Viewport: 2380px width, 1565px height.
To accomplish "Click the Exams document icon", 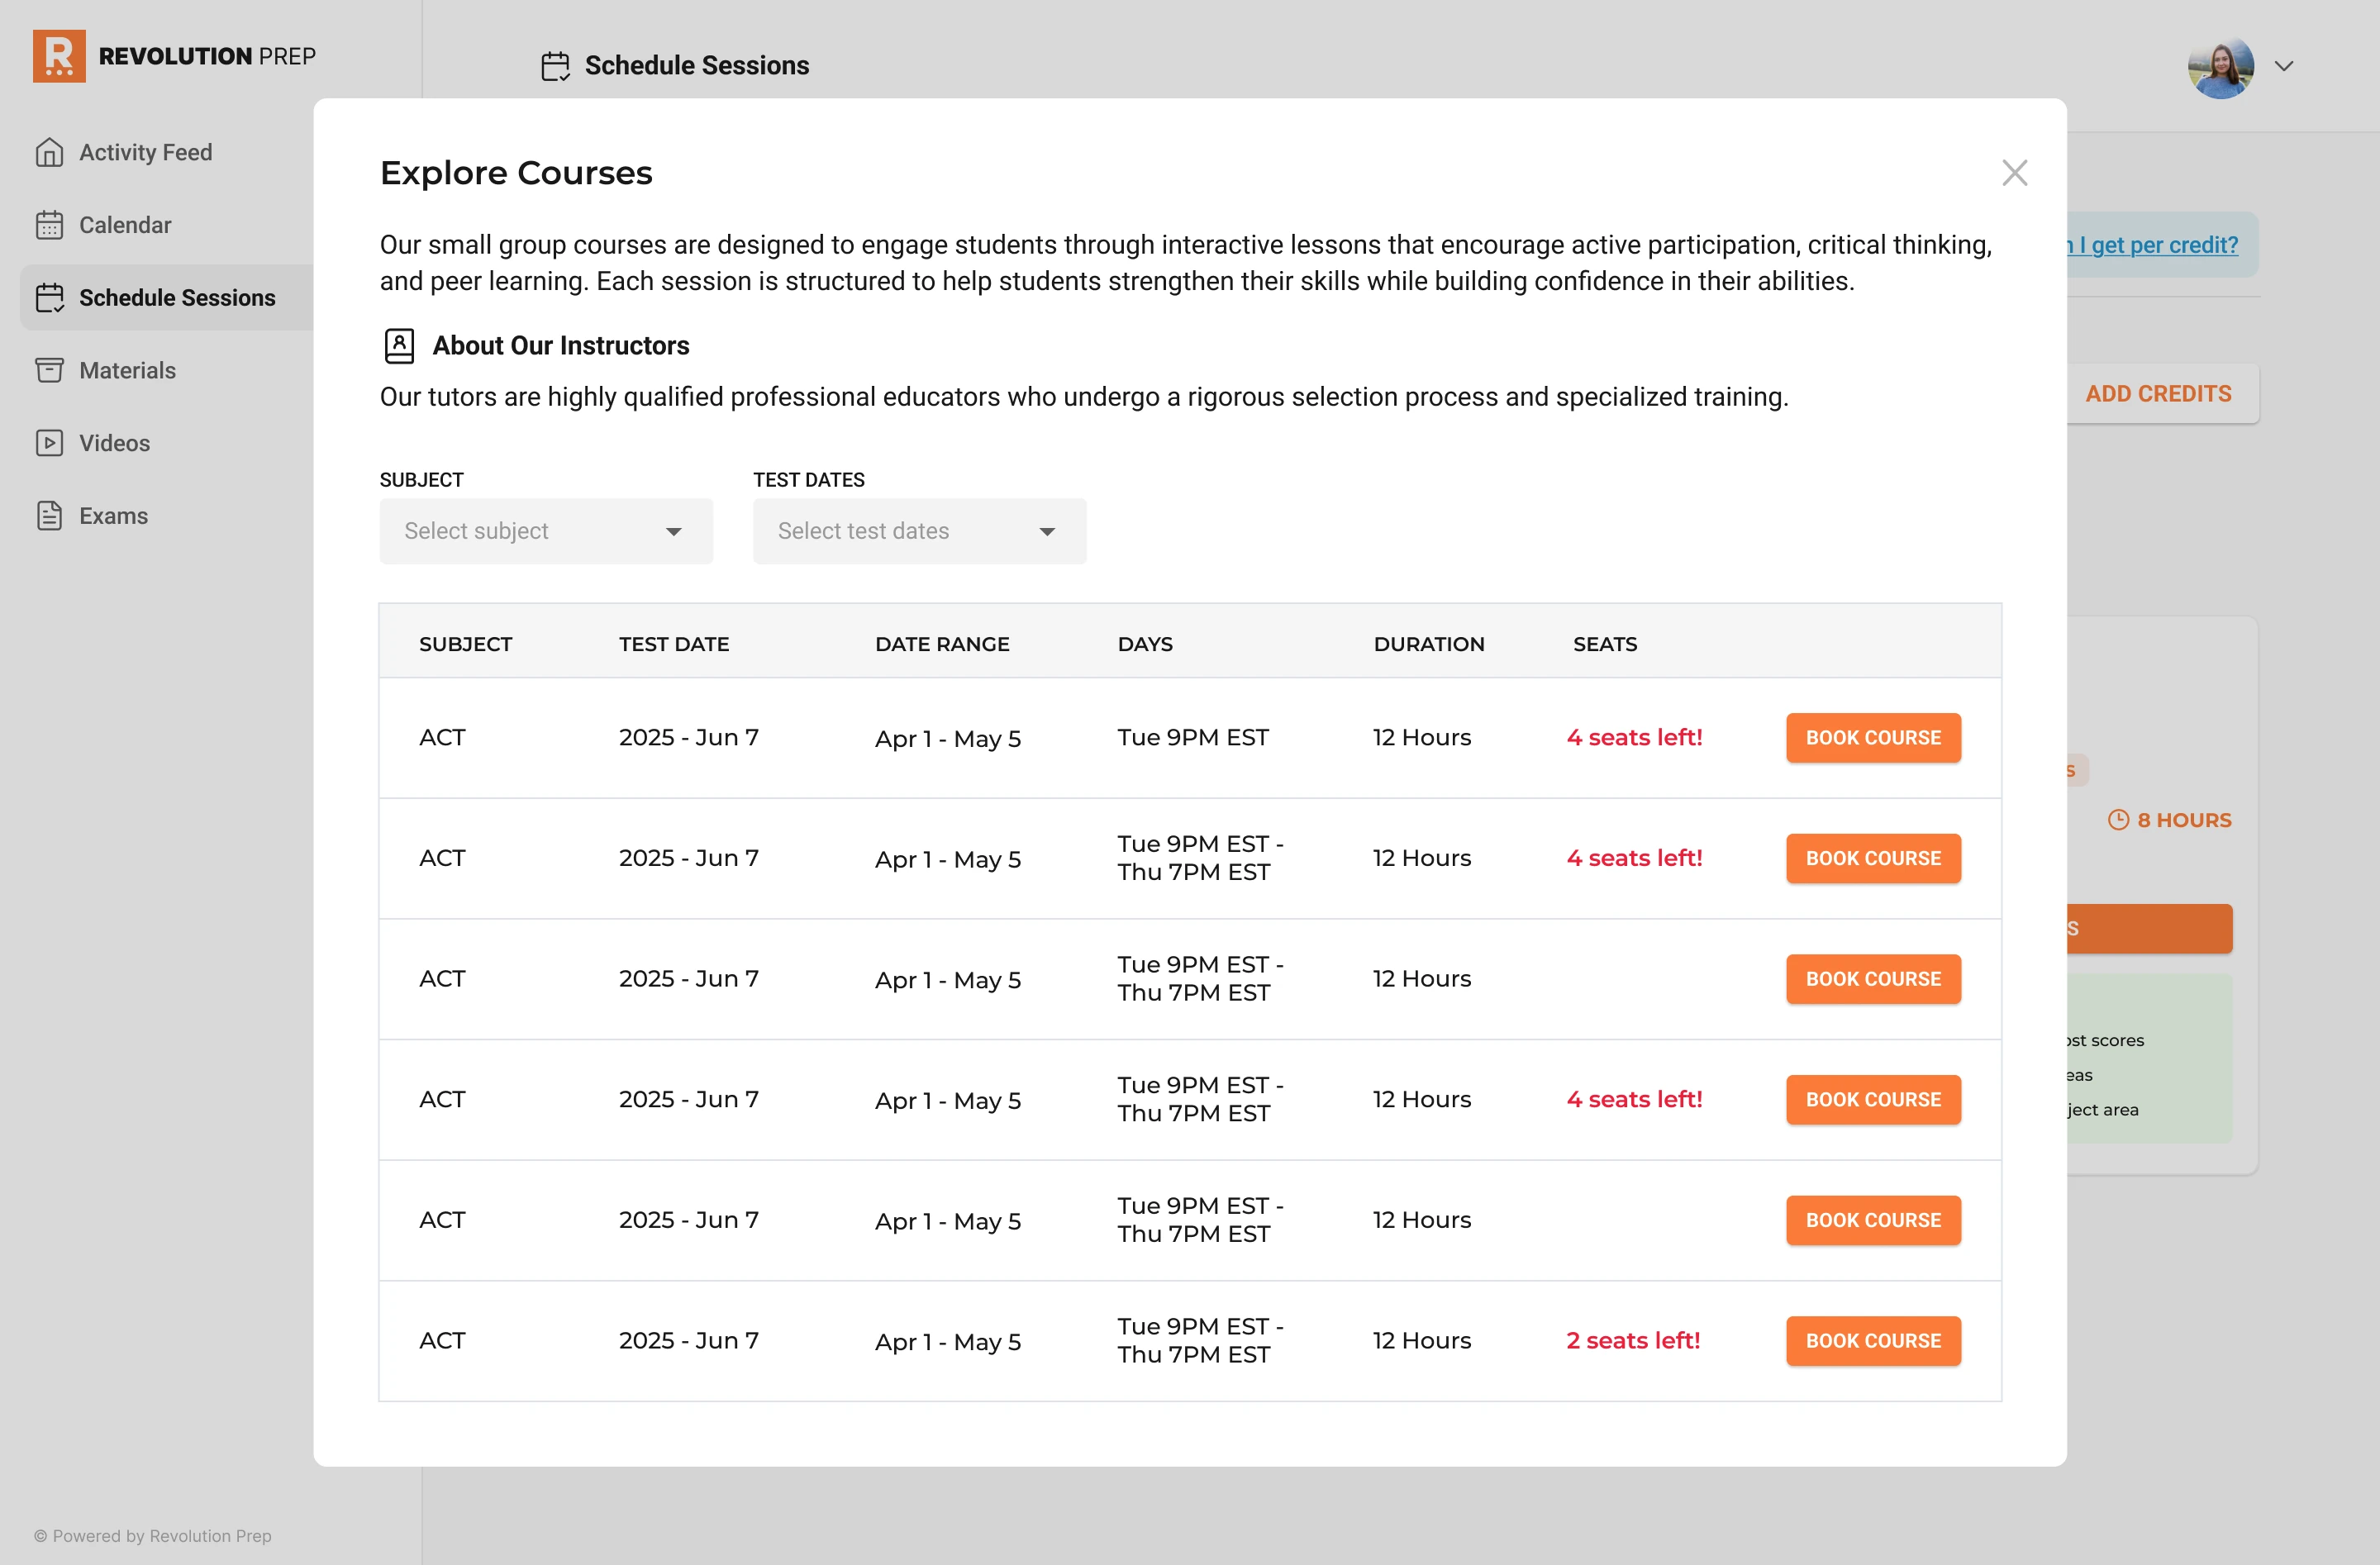I will pos(49,516).
